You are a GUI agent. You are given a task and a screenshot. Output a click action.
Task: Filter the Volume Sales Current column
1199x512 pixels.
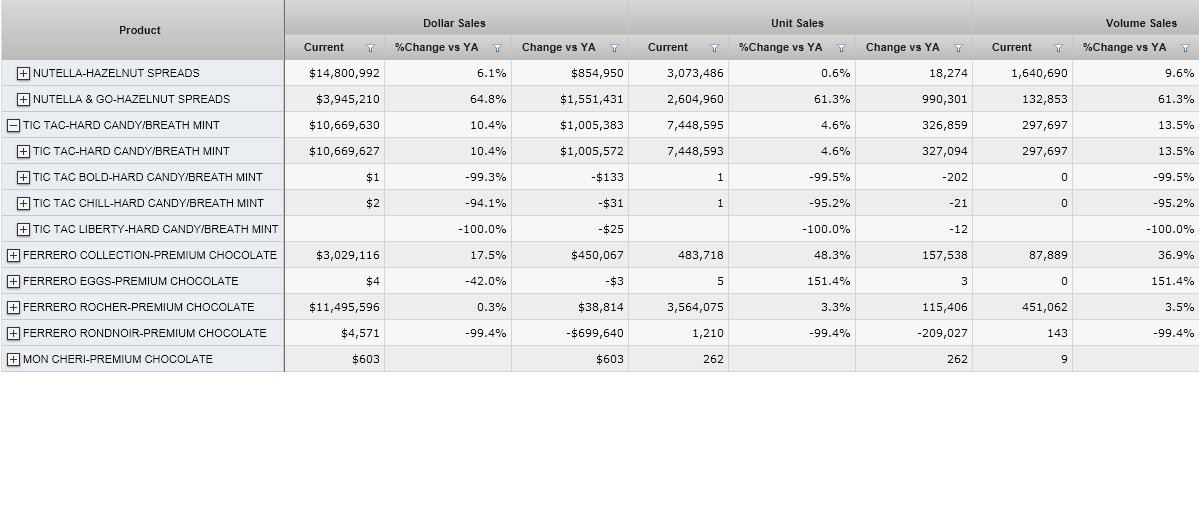pos(1059,48)
